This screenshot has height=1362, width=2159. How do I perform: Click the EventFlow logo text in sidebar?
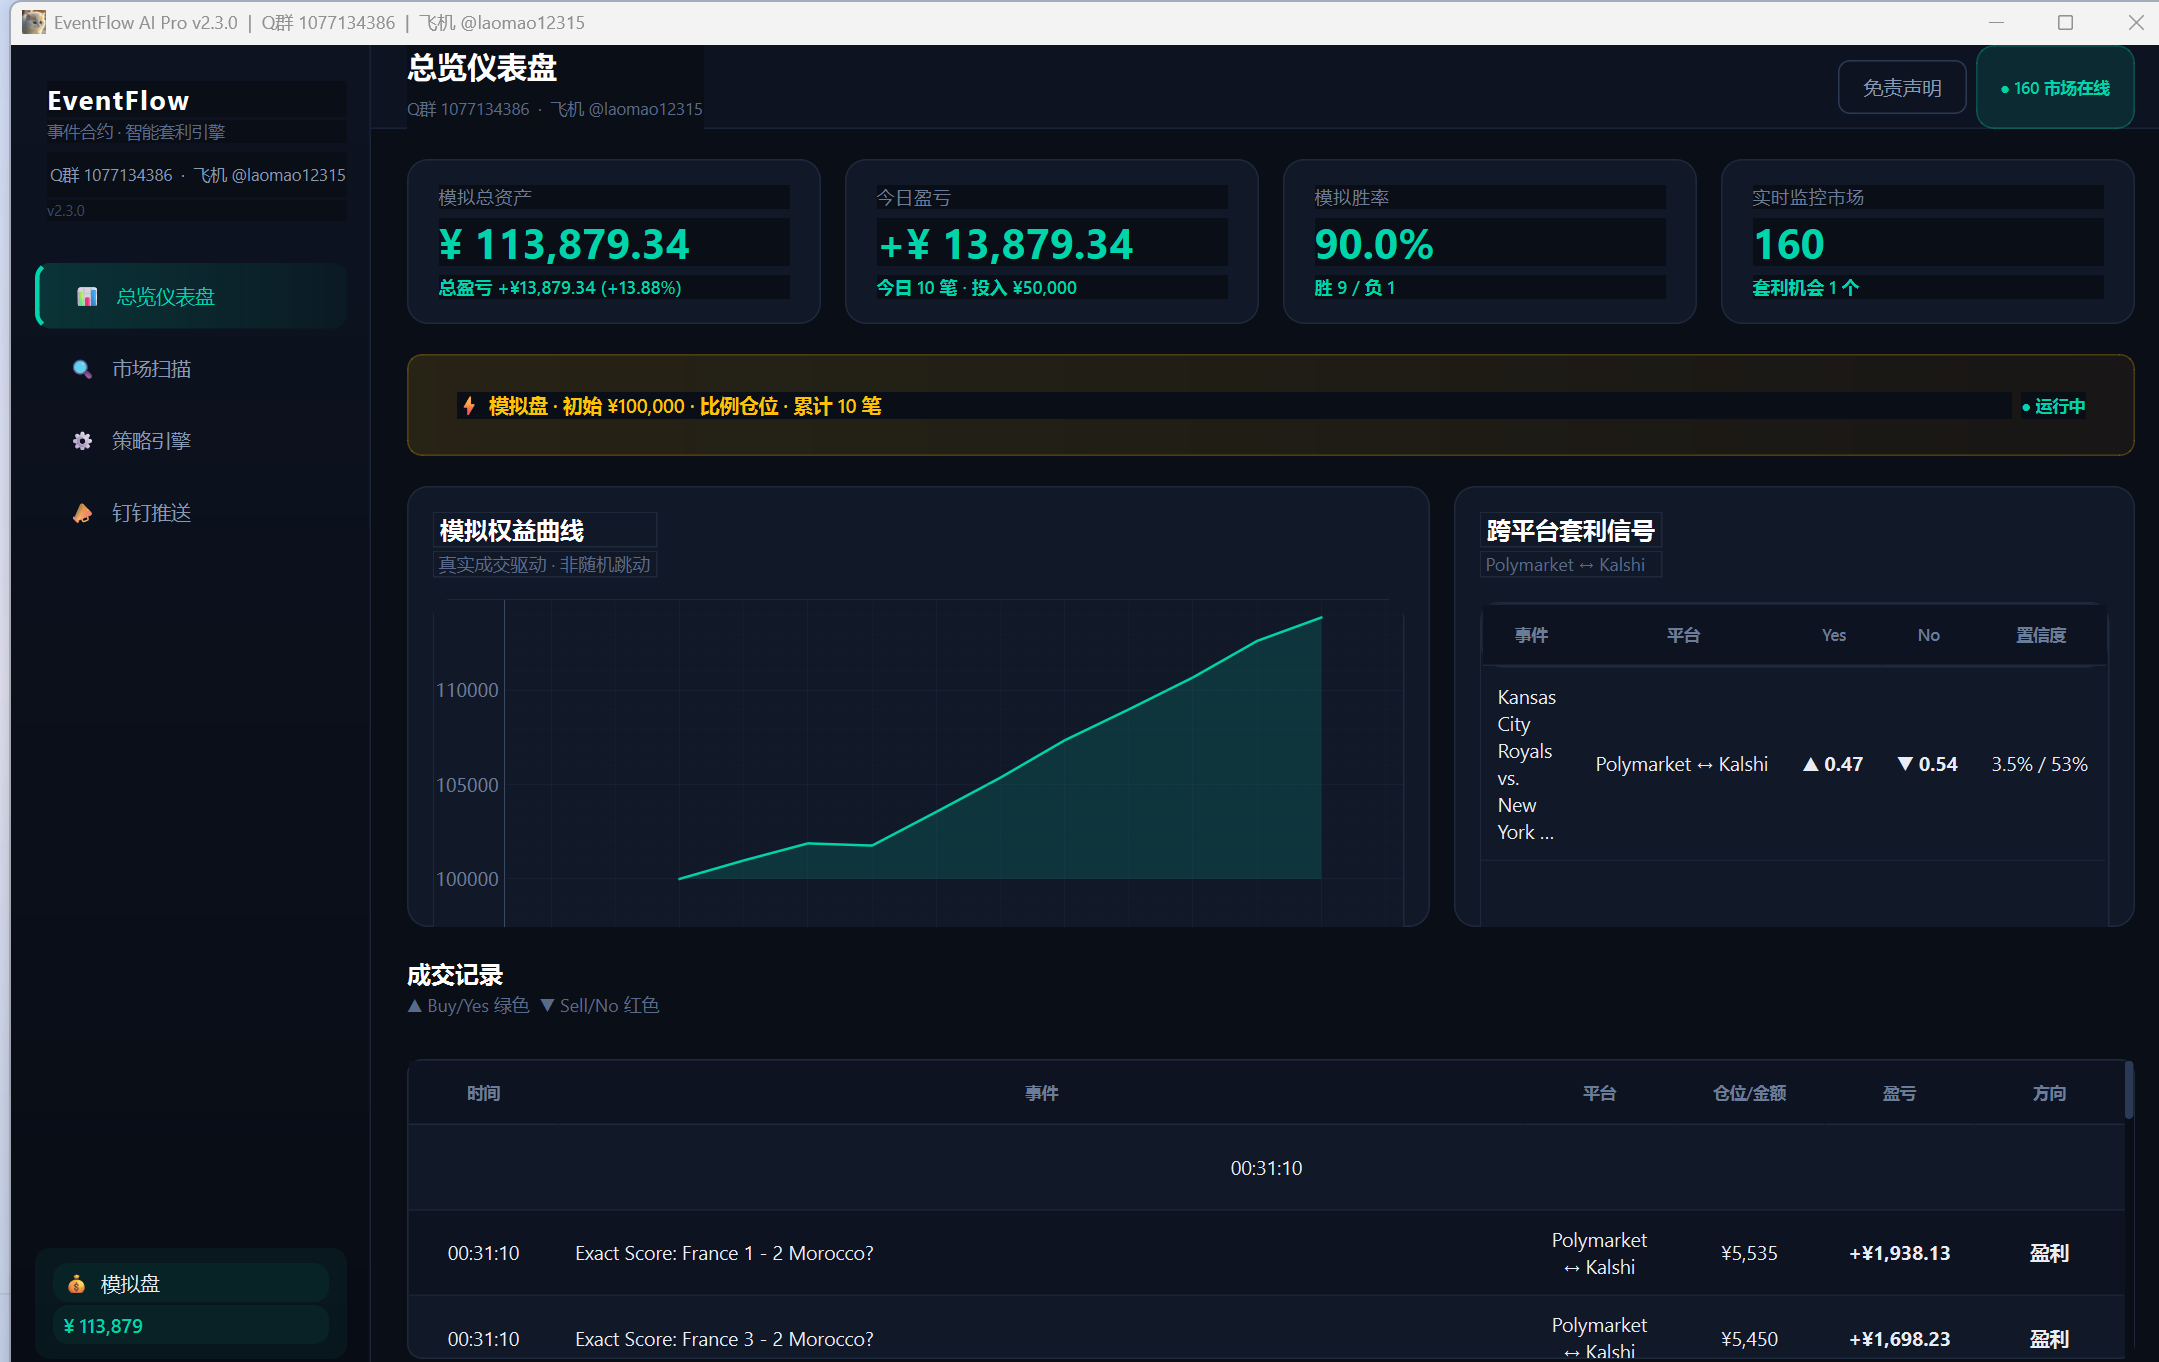tap(118, 101)
